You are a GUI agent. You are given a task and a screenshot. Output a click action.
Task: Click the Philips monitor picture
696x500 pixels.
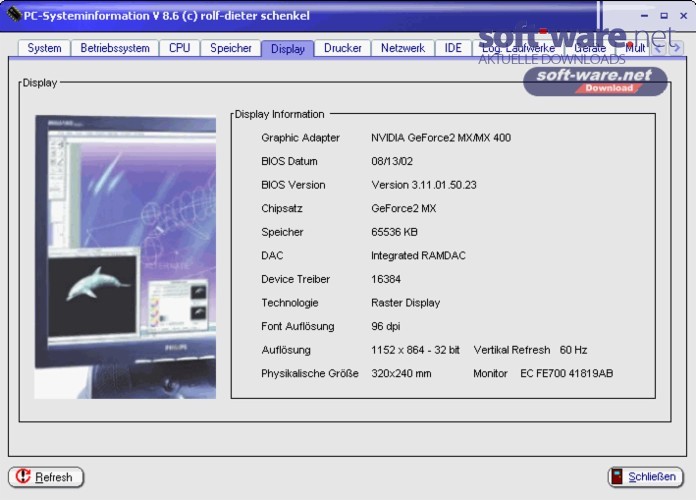(x=125, y=257)
